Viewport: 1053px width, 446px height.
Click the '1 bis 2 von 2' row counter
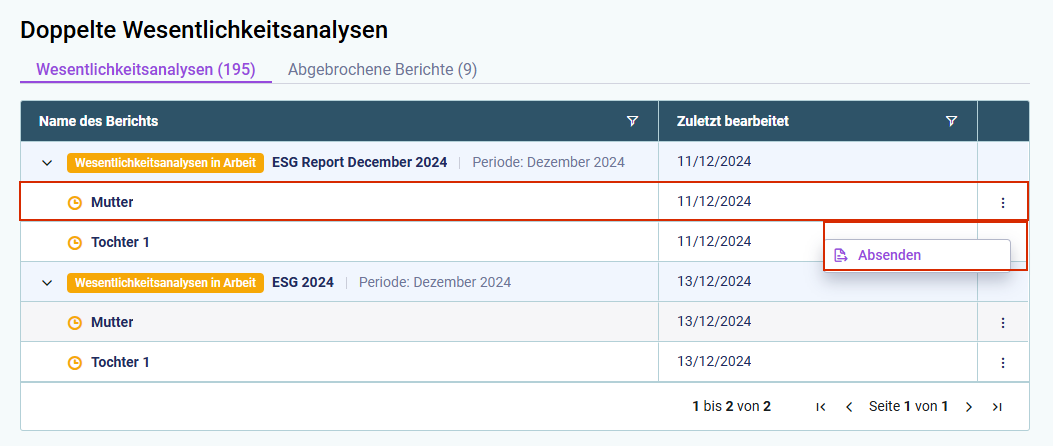(731, 406)
